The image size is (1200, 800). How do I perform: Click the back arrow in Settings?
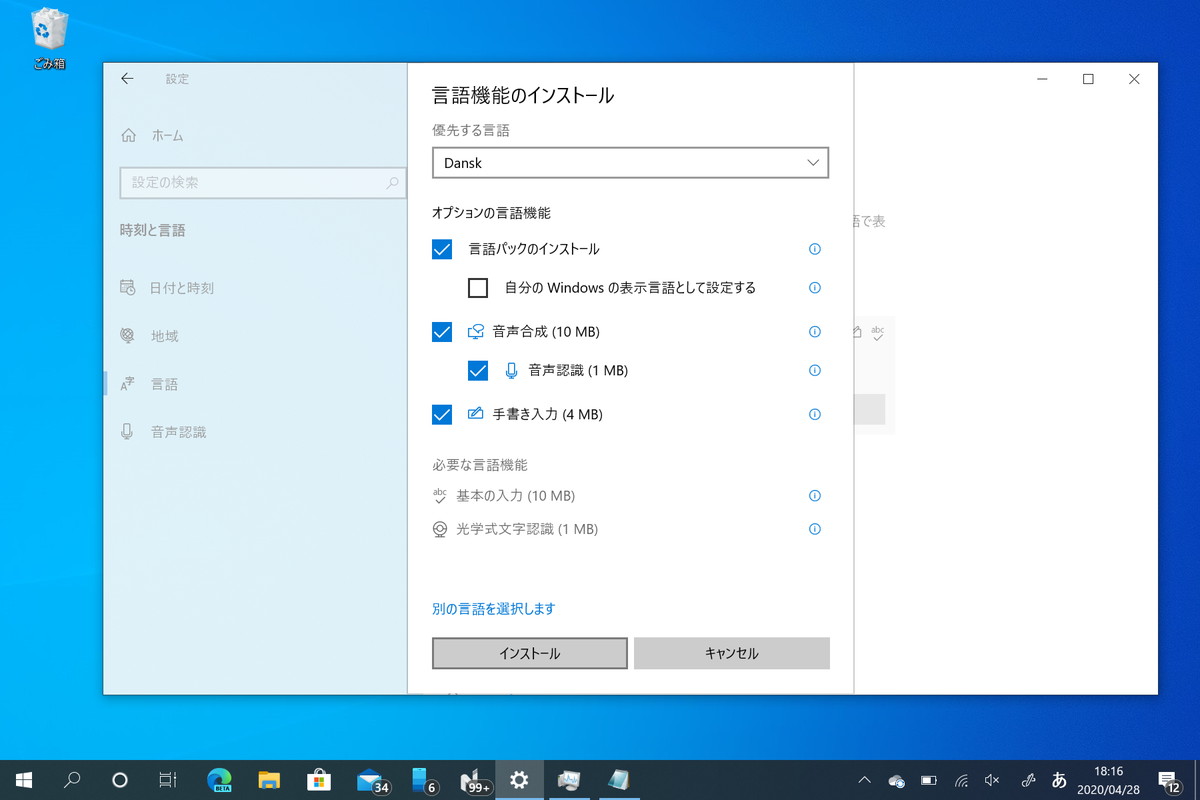(x=127, y=79)
